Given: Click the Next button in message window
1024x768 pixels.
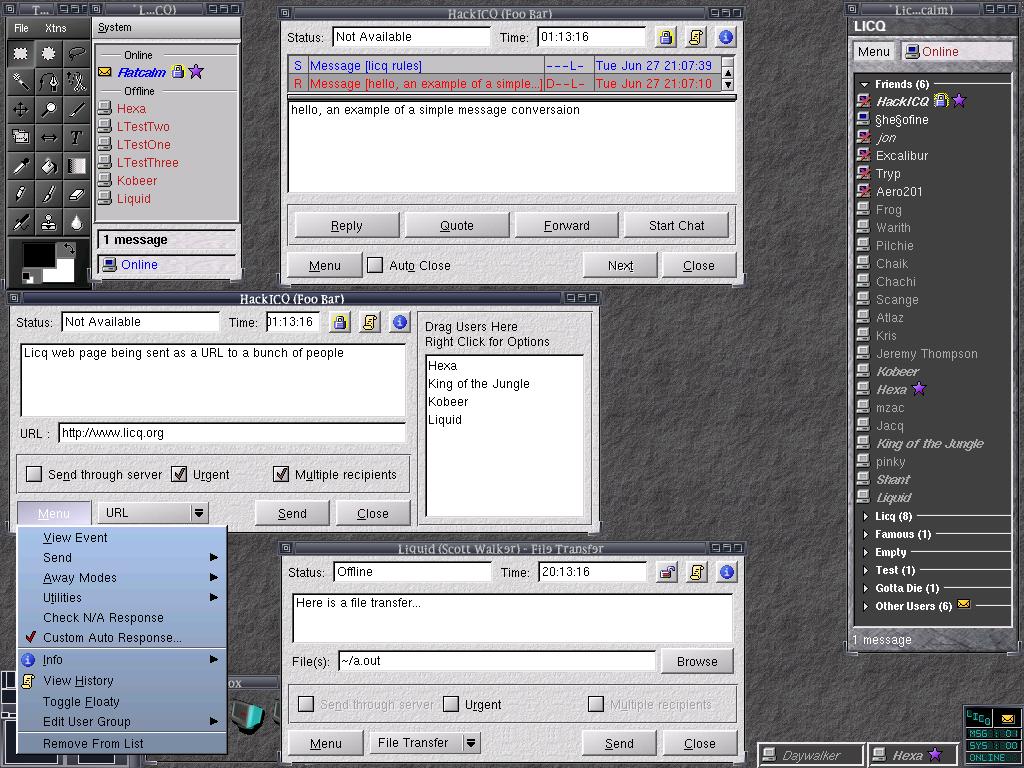Looking at the screenshot, I should [x=620, y=265].
